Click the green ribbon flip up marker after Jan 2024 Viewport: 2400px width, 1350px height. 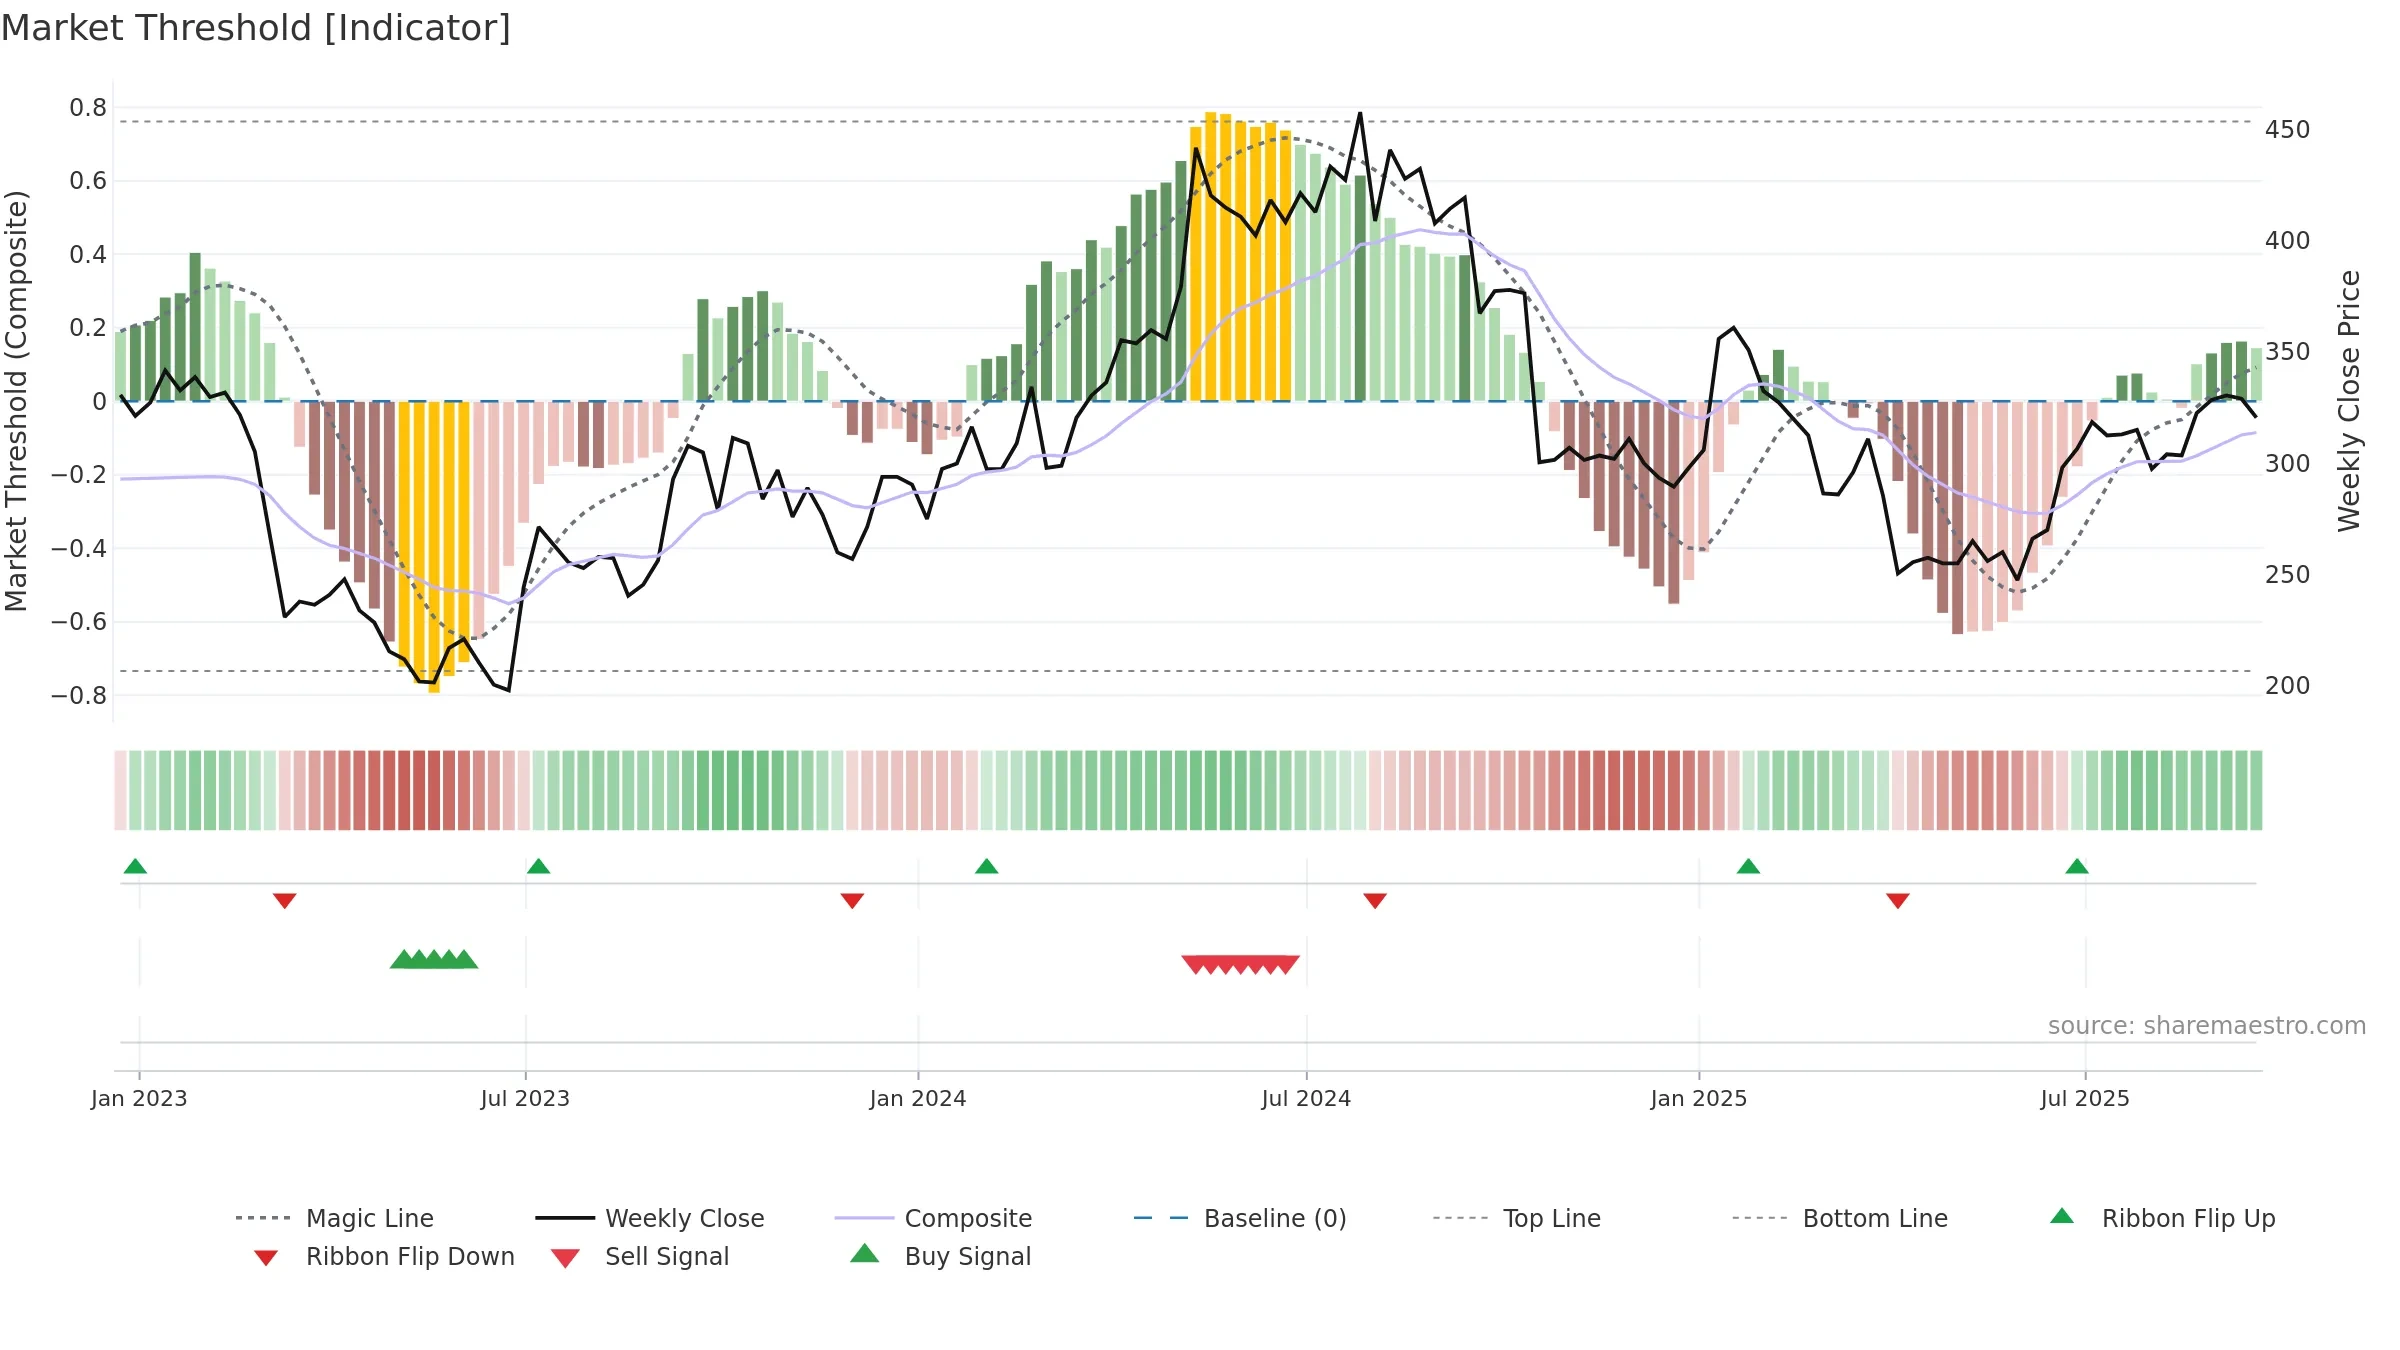coord(986,866)
